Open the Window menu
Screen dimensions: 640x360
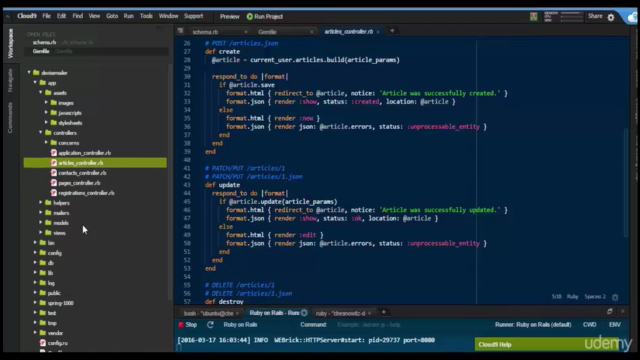click(x=168, y=16)
